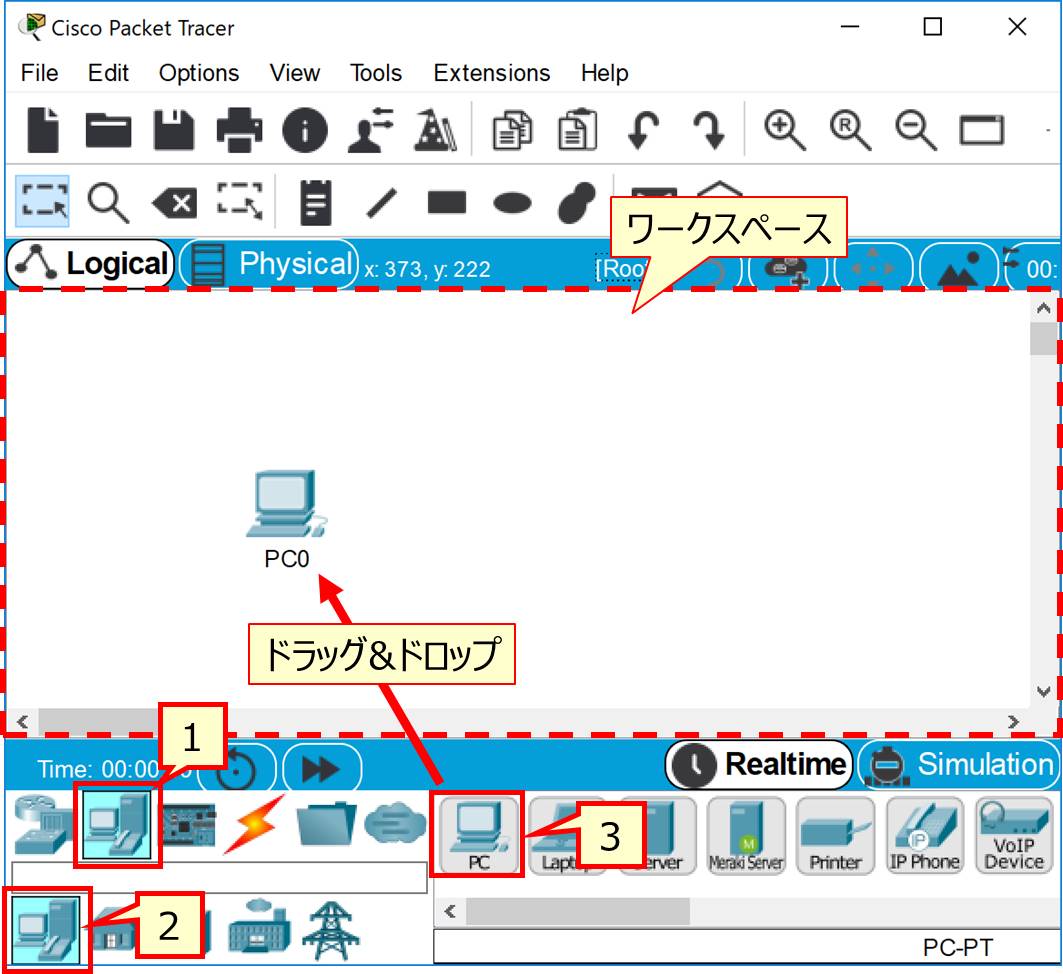The width and height of the screenshot is (1063, 974).
Task: Select PC0 in the workspace
Action: click(286, 518)
